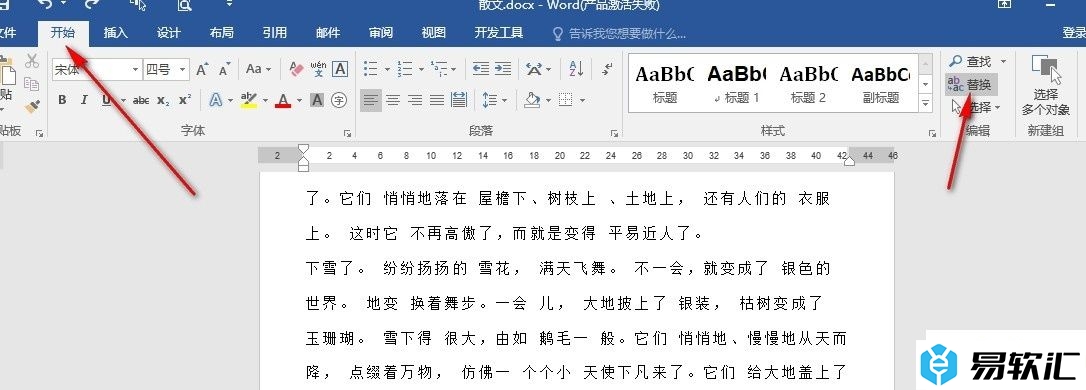This screenshot has height=390, width=1086.
Task: Apply text effects glowing A icon
Action: tap(215, 100)
